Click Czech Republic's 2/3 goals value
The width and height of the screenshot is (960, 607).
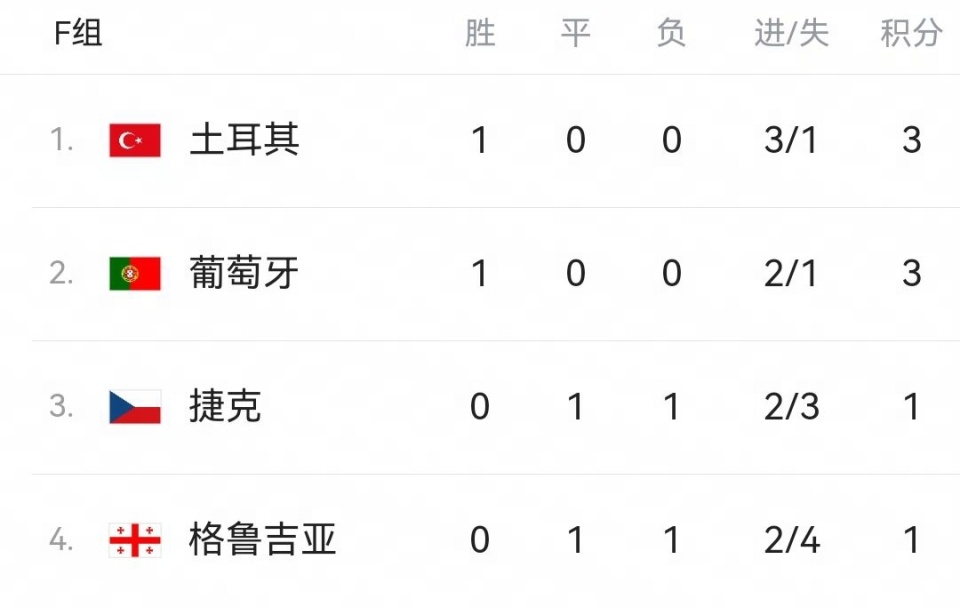coord(791,407)
